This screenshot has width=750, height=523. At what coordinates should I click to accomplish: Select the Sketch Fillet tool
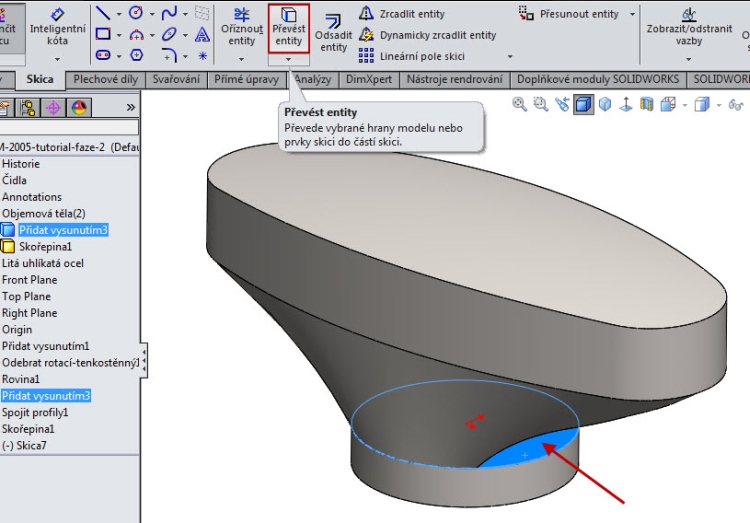click(x=169, y=56)
